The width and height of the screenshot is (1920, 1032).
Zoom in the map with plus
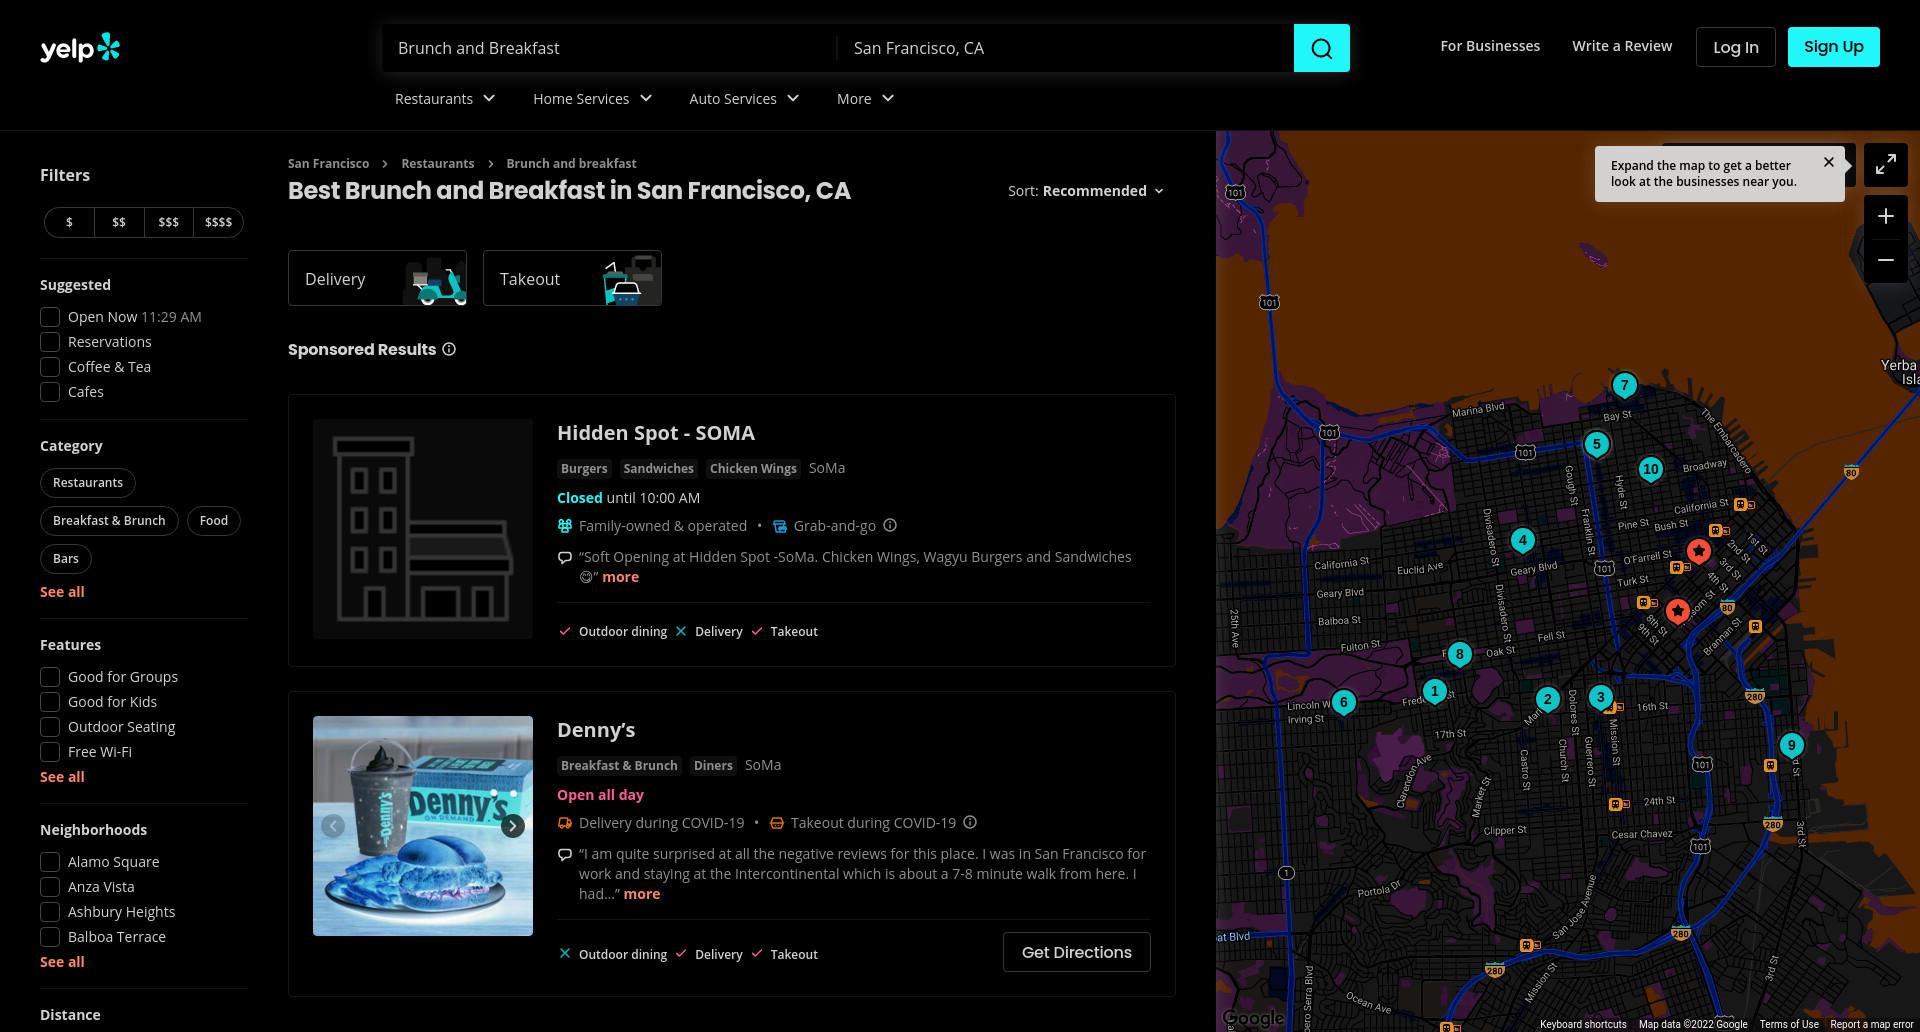[x=1885, y=216]
